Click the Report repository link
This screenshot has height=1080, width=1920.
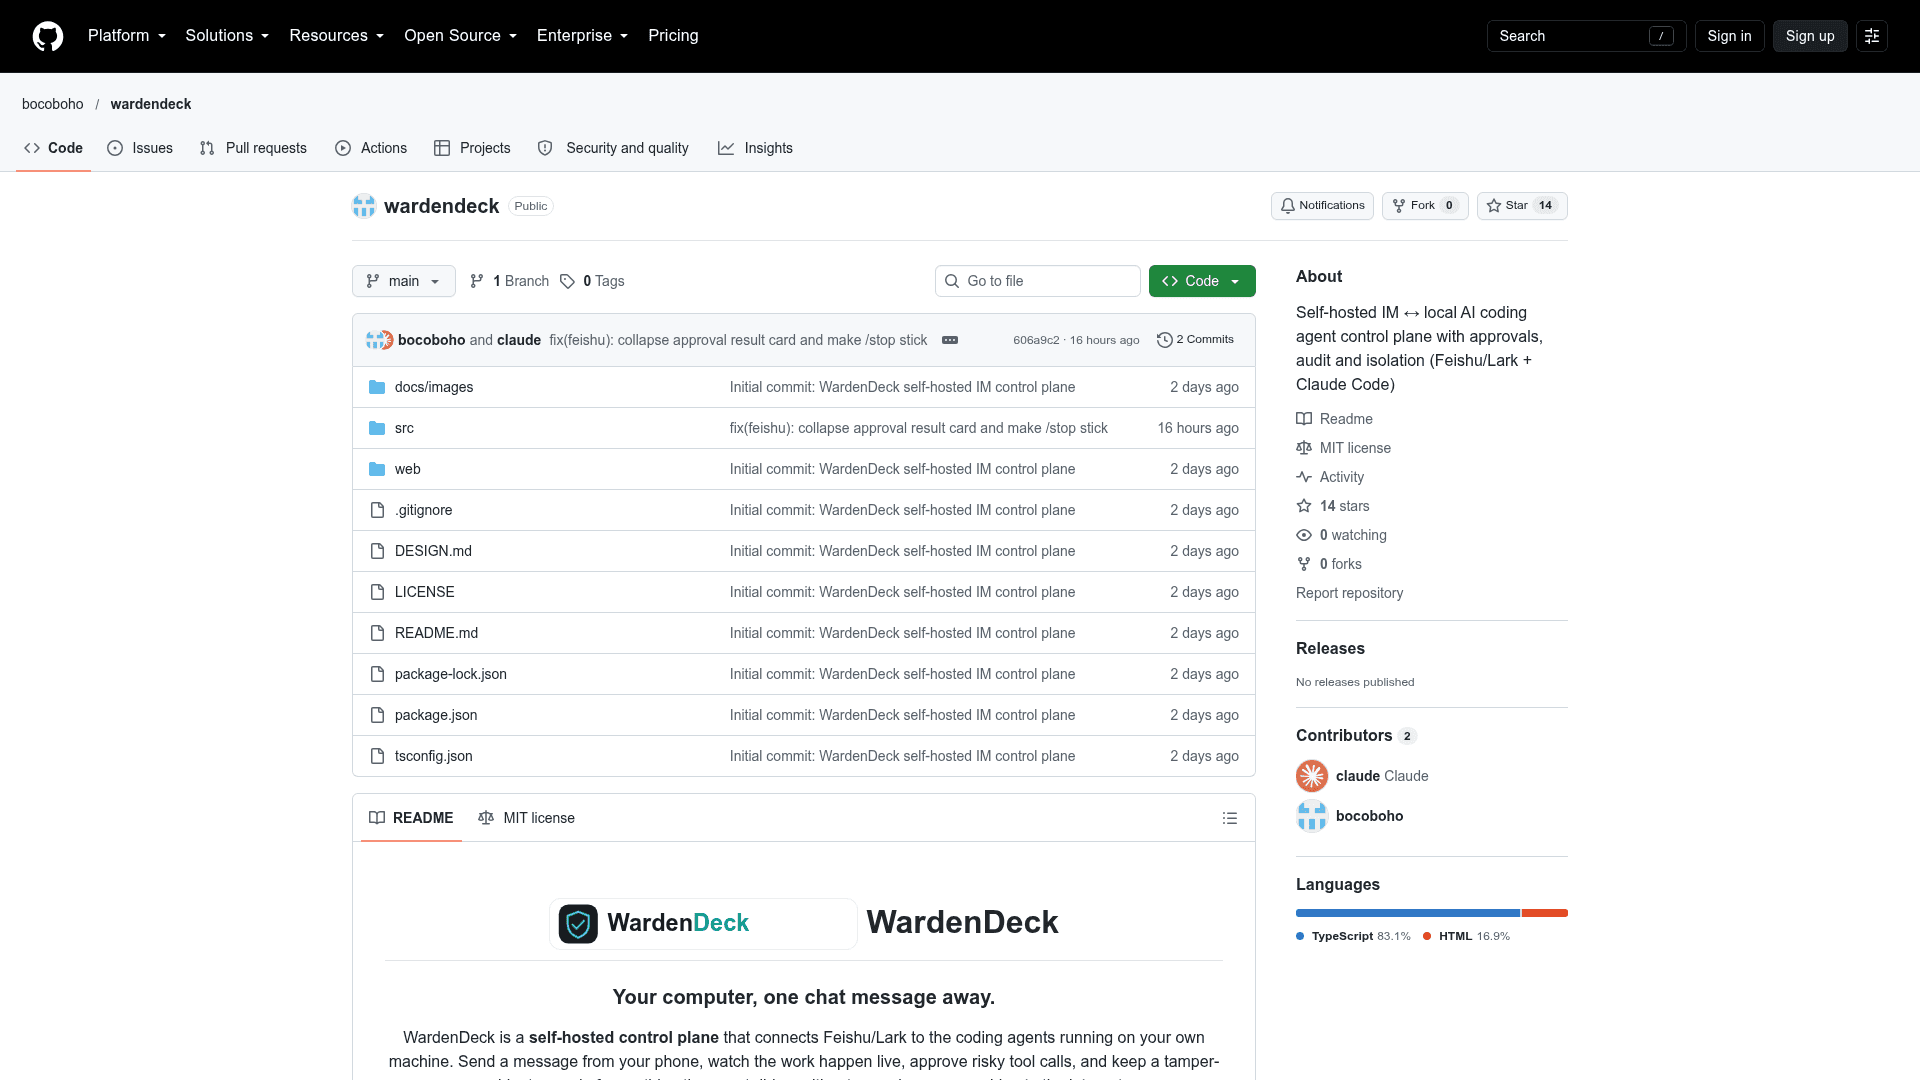[x=1349, y=593]
